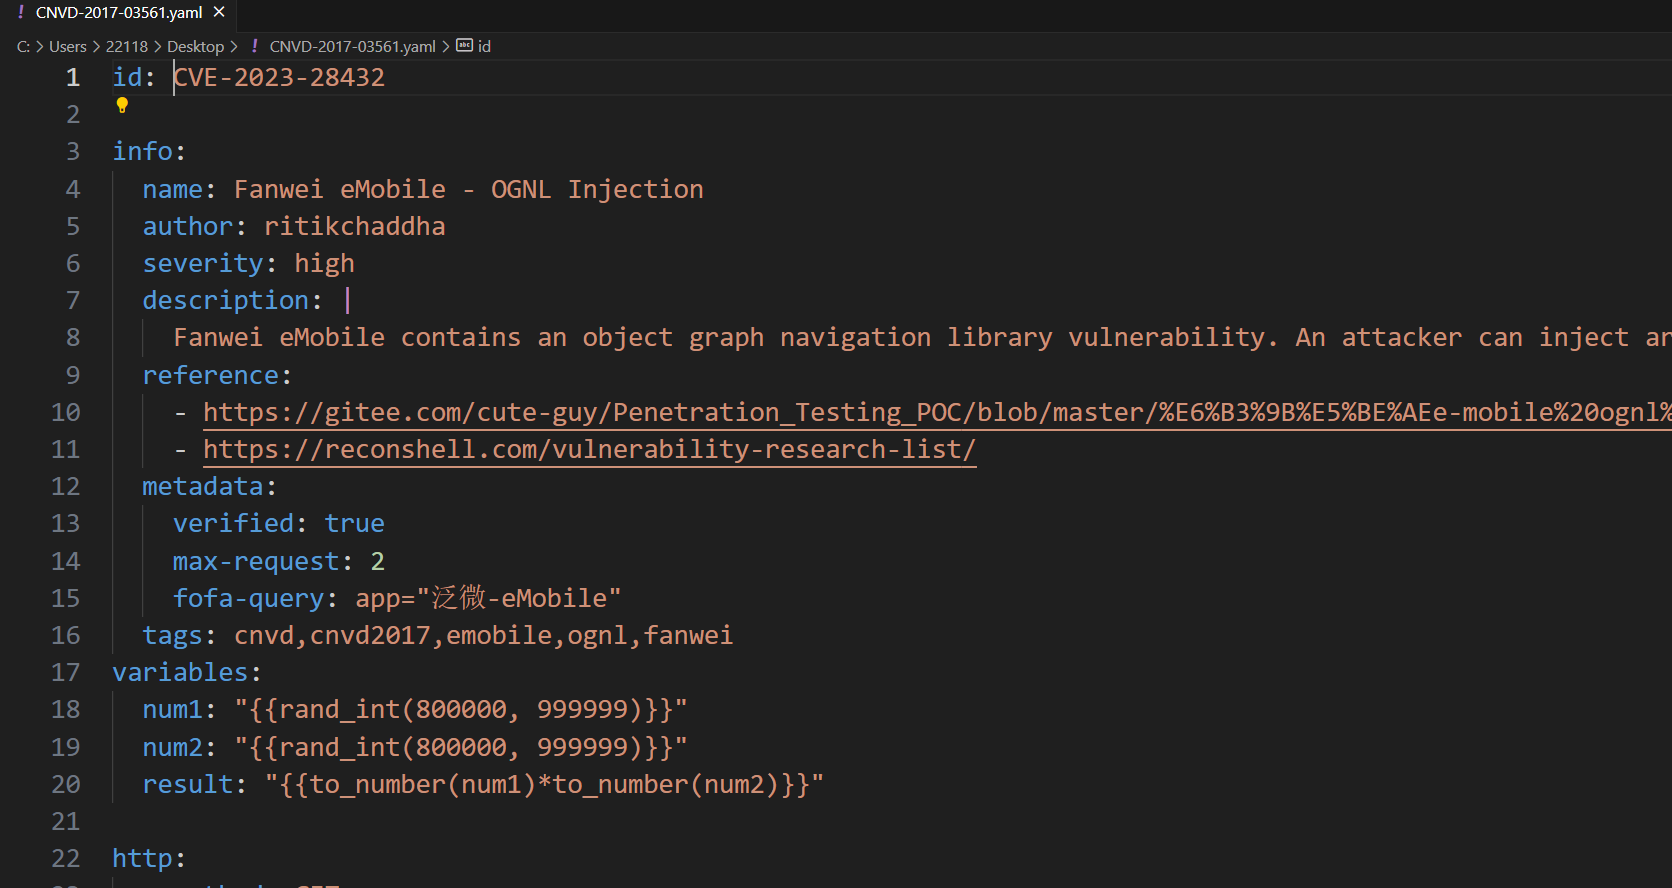Click the author value 'ritikchaddha'

(355, 226)
